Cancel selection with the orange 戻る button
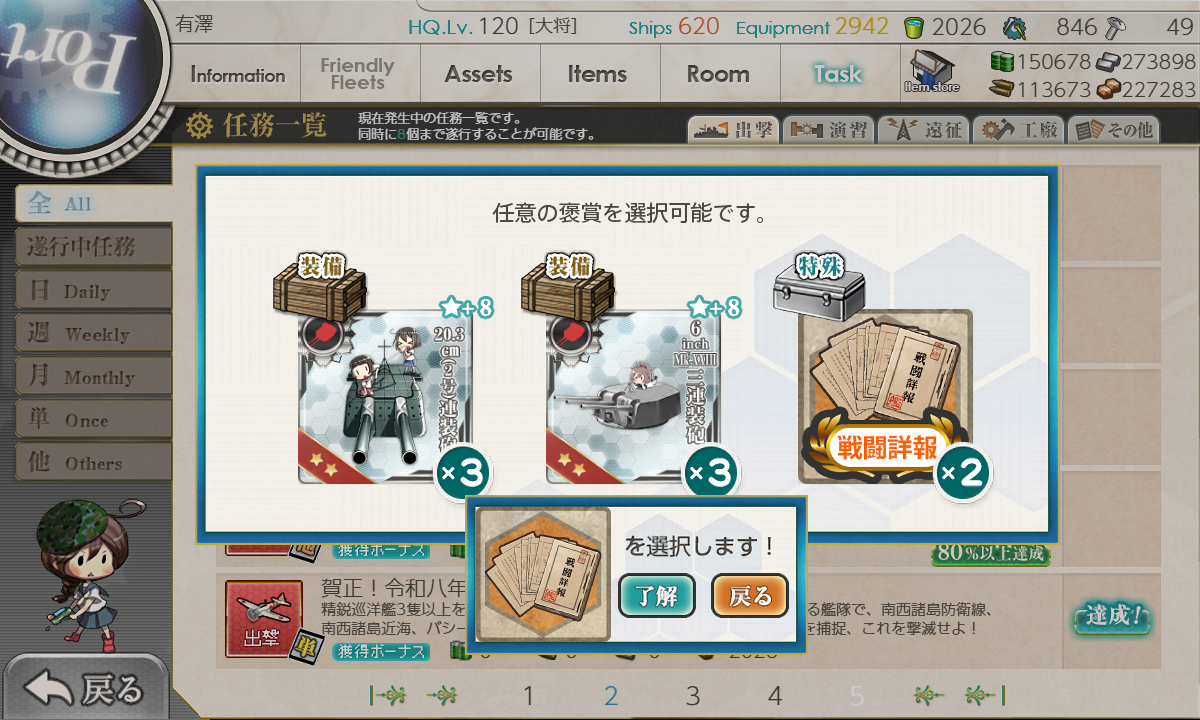Image resolution: width=1200 pixels, height=720 pixels. (x=750, y=597)
